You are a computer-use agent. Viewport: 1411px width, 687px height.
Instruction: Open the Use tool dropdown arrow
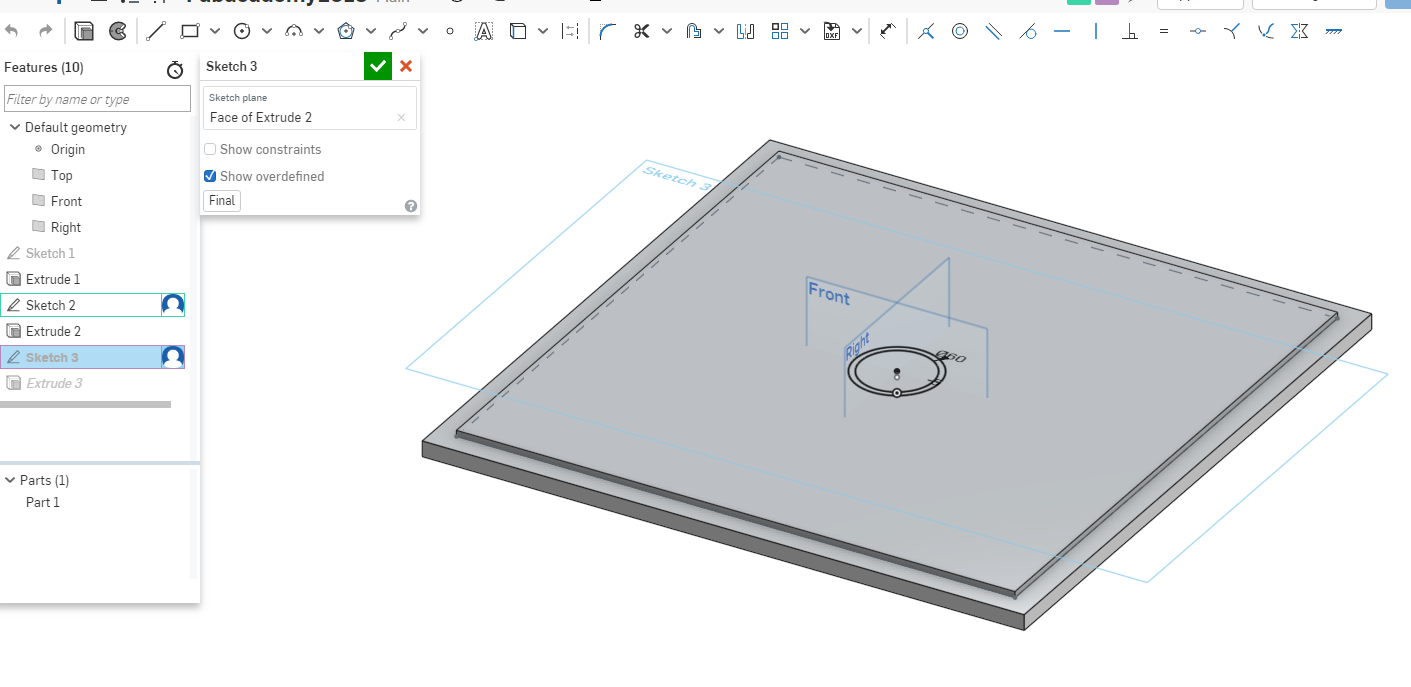[543, 31]
